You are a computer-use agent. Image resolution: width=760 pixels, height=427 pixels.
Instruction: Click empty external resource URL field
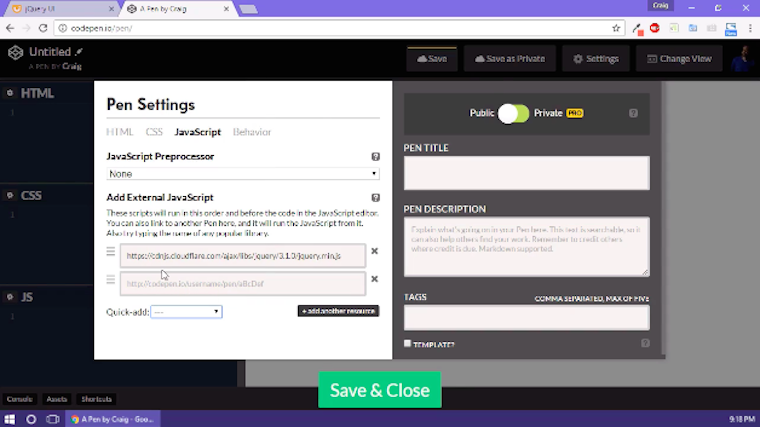(243, 284)
